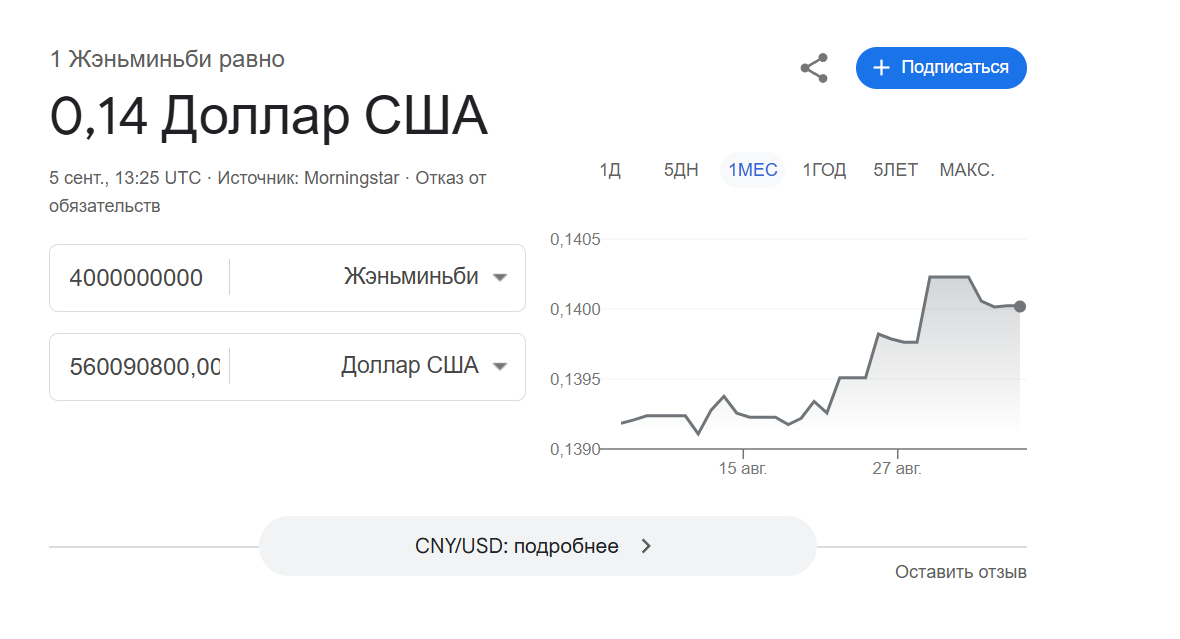Open the Доллар США currency dropdown arrow

(501, 366)
